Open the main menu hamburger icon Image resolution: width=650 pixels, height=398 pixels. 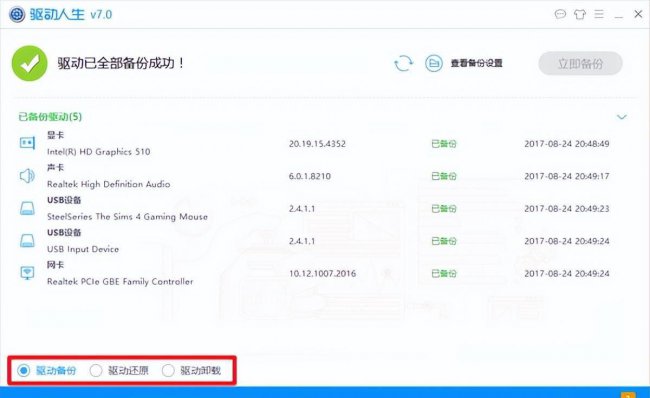[x=599, y=15]
